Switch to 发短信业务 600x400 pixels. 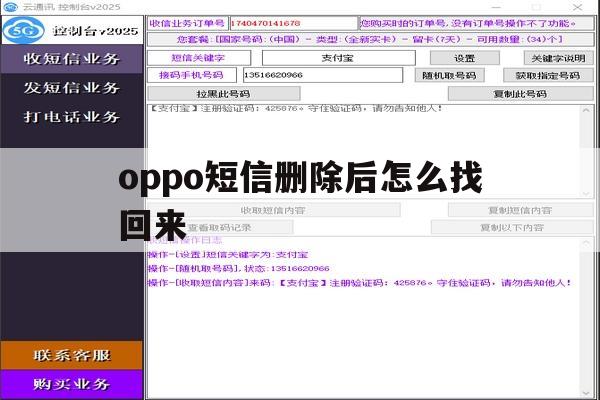pyautogui.click(x=72, y=88)
